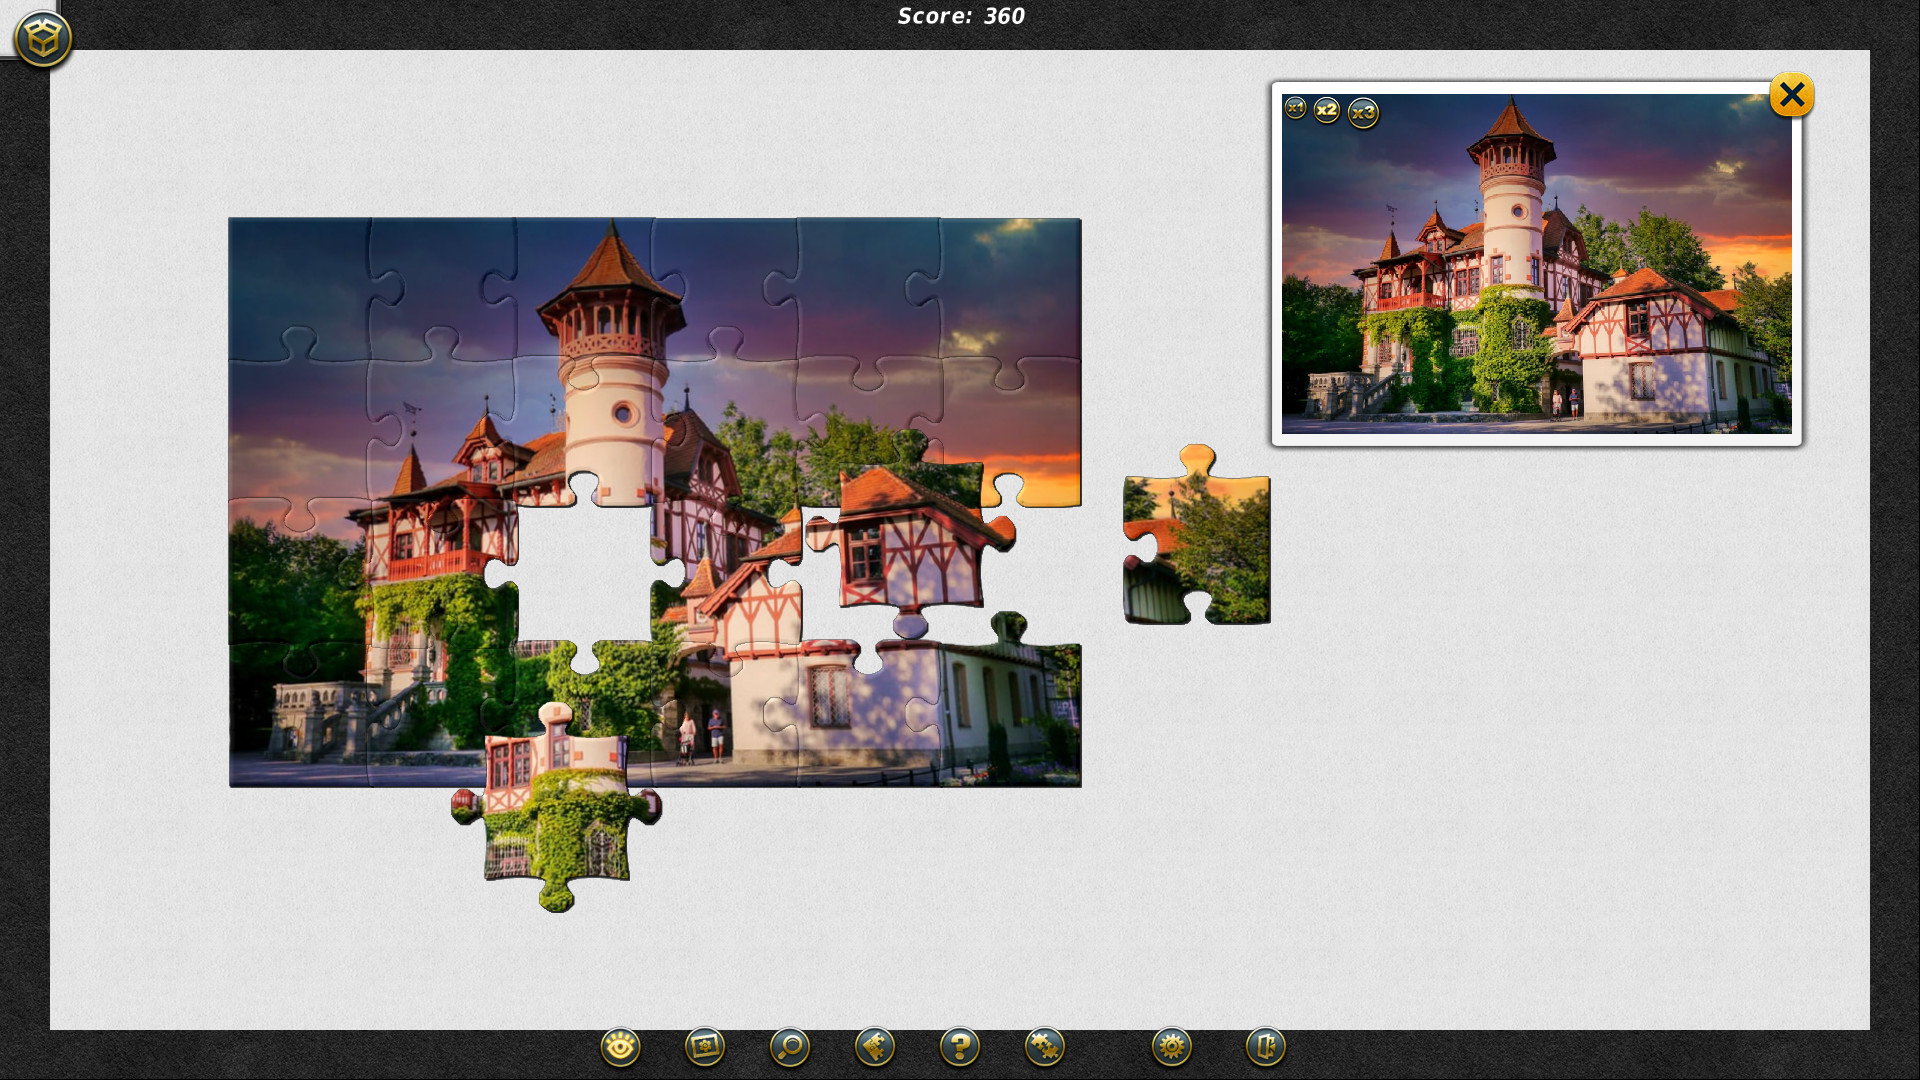Click the single puzzle piece sort icon
The height and width of the screenshot is (1080, 1920).
(875, 1047)
